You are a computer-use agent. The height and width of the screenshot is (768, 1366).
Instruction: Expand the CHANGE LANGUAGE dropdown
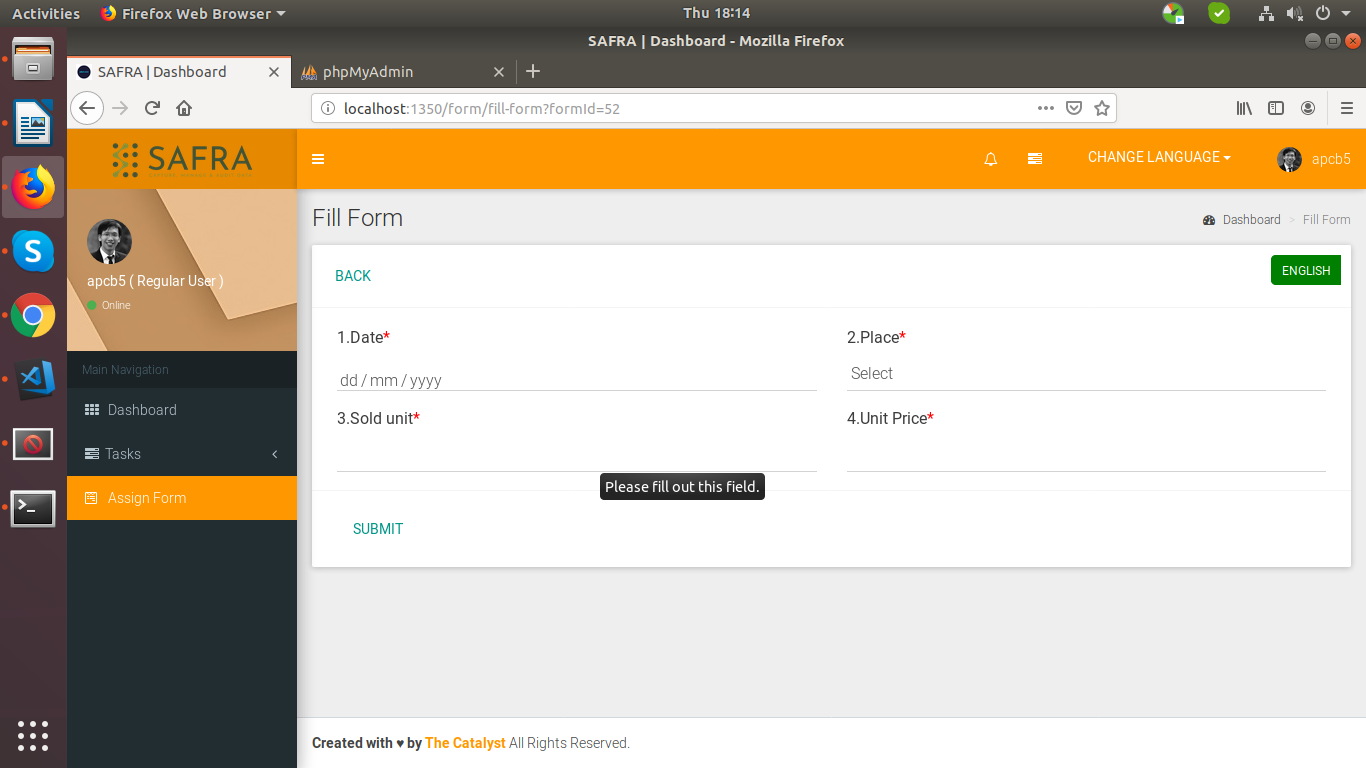click(x=1158, y=157)
